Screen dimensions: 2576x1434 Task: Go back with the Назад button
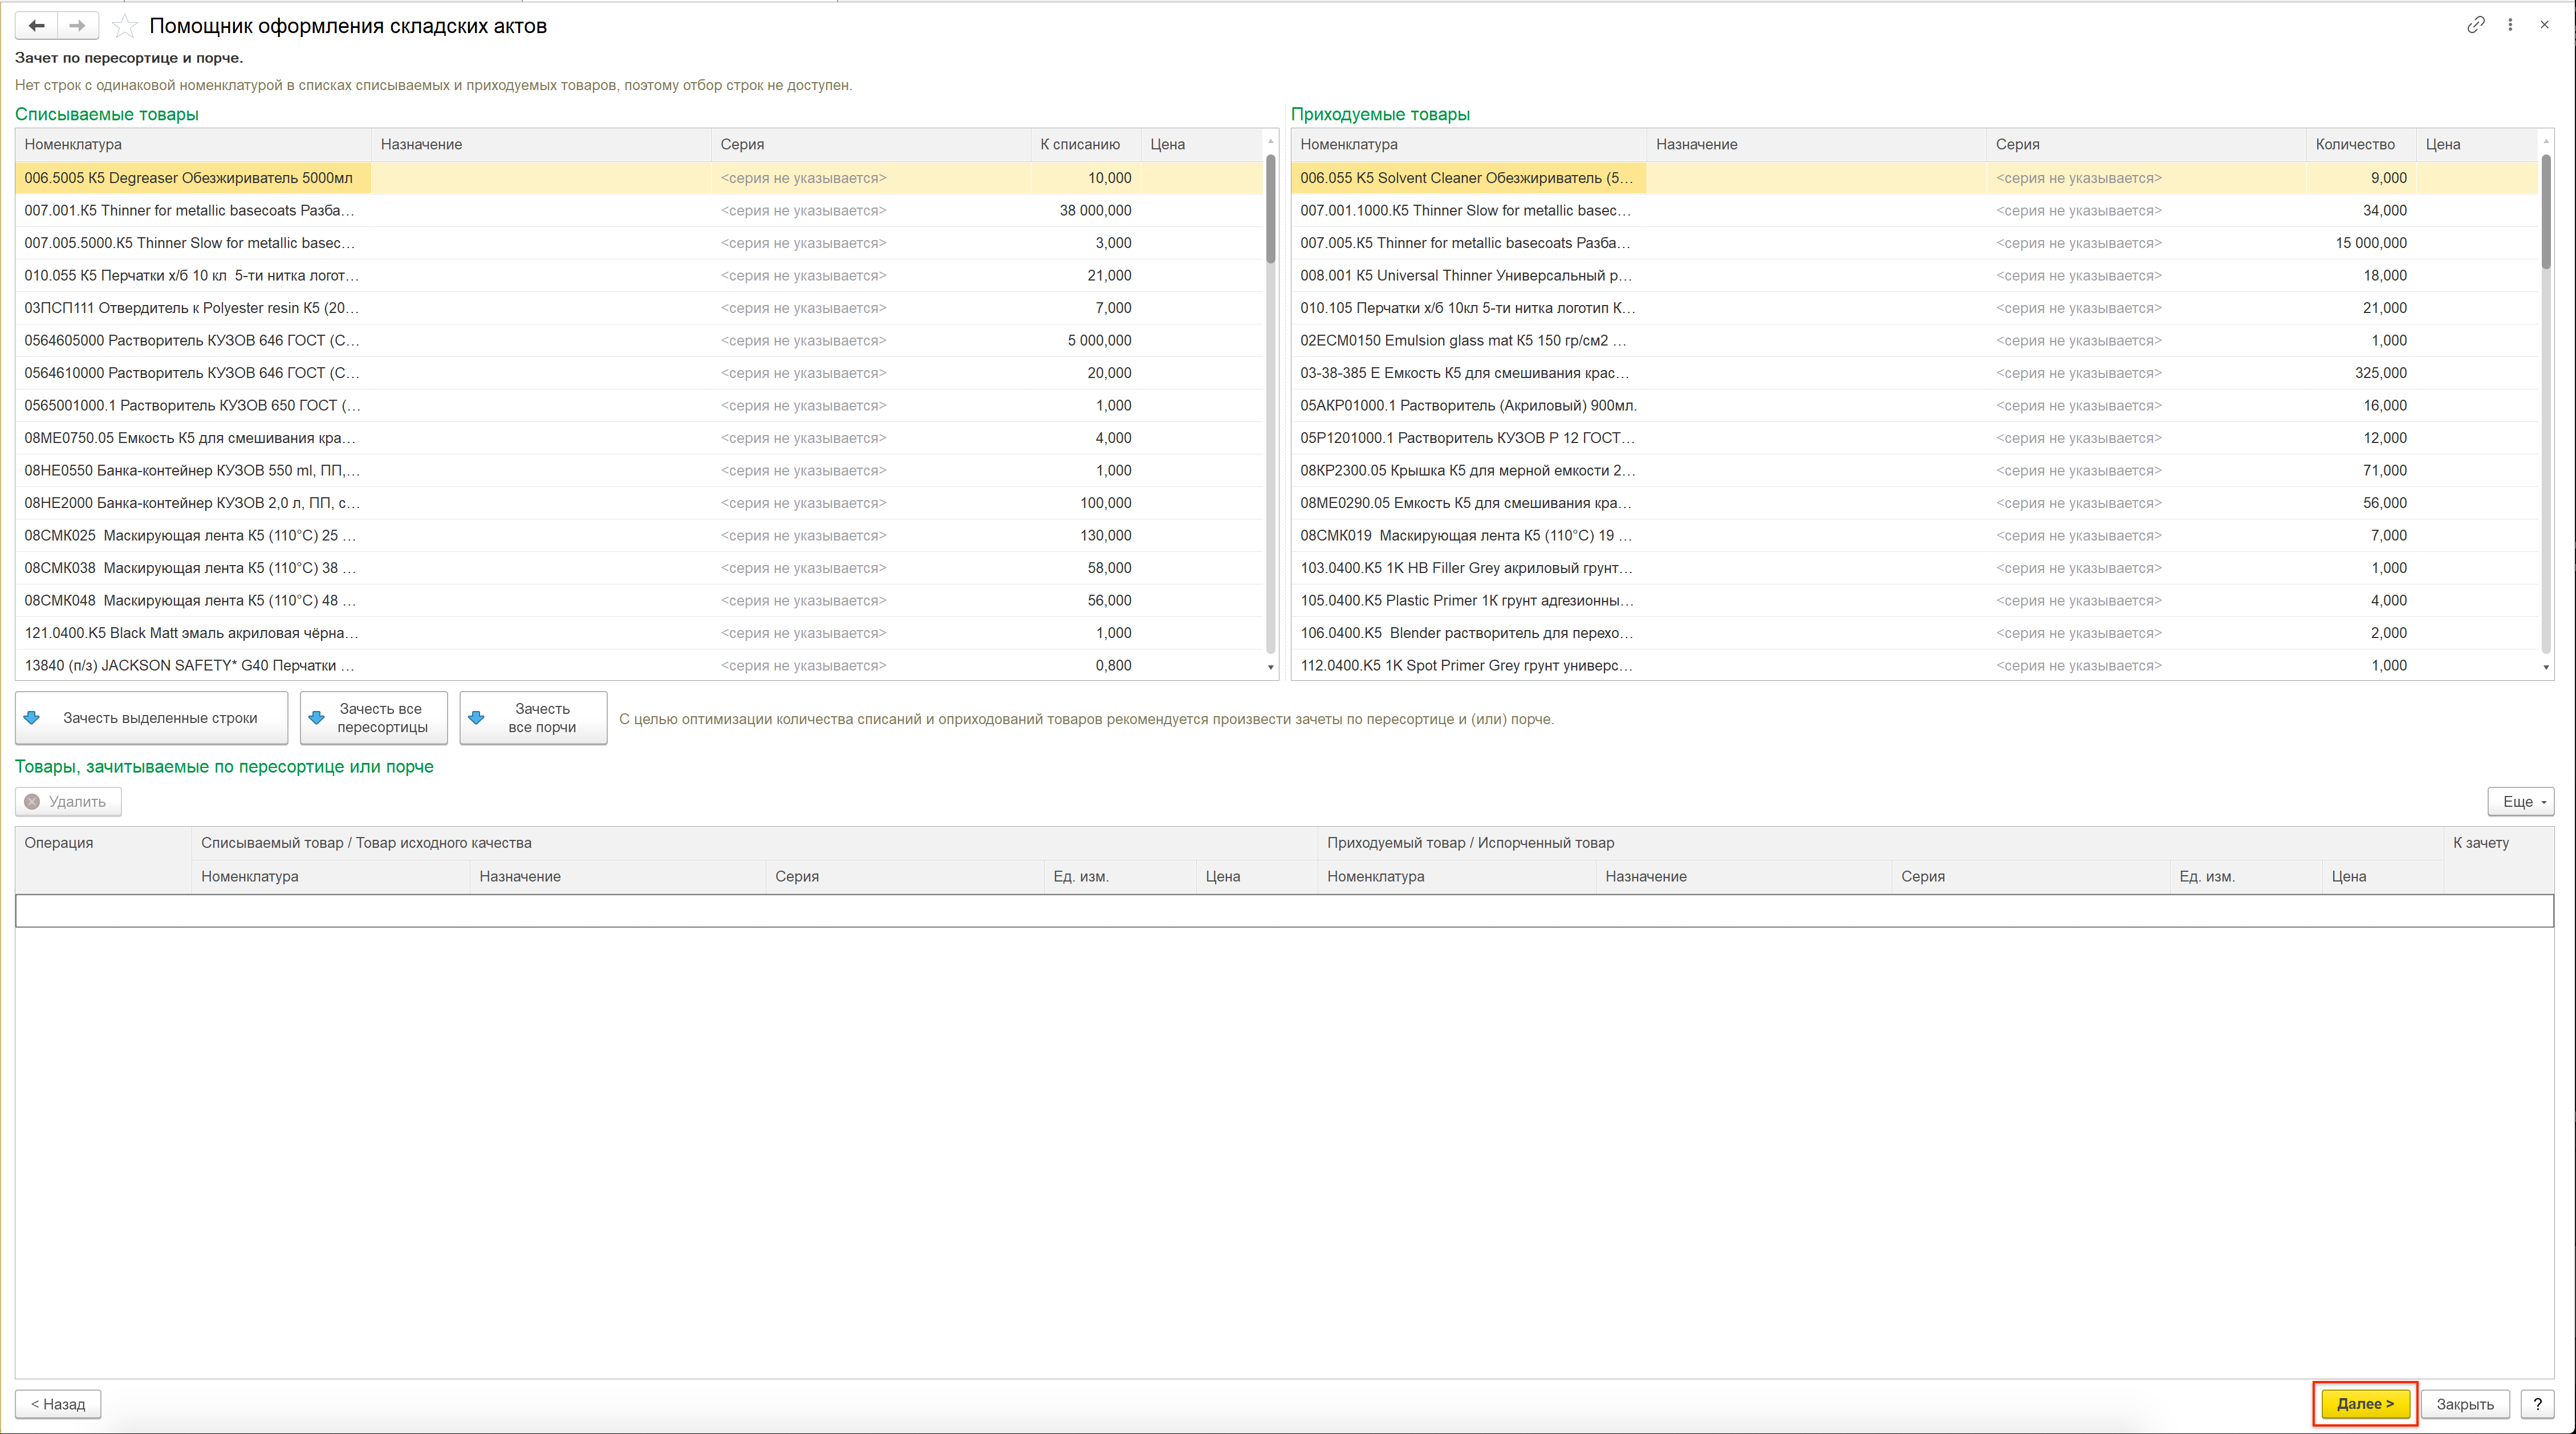[58, 1403]
